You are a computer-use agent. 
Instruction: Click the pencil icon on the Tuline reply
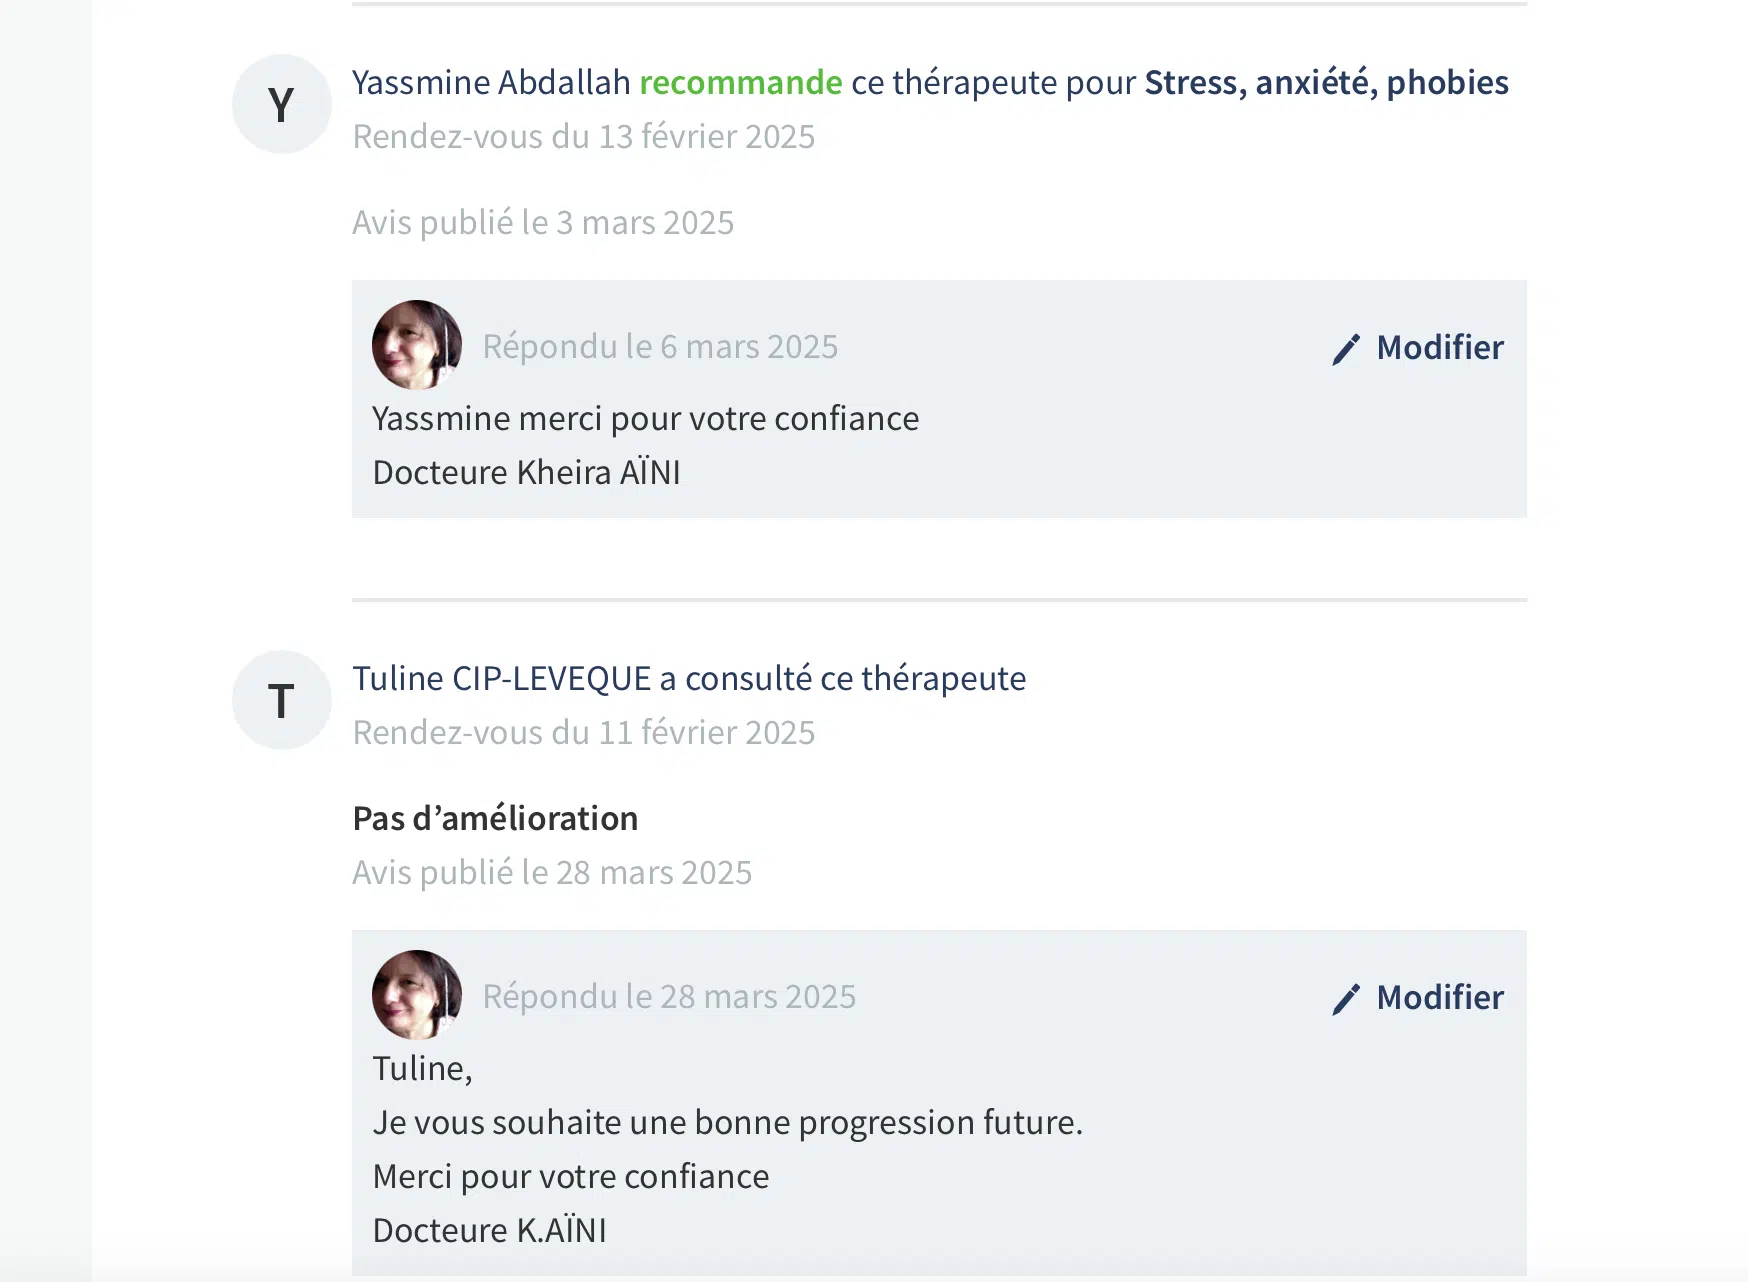click(x=1346, y=999)
